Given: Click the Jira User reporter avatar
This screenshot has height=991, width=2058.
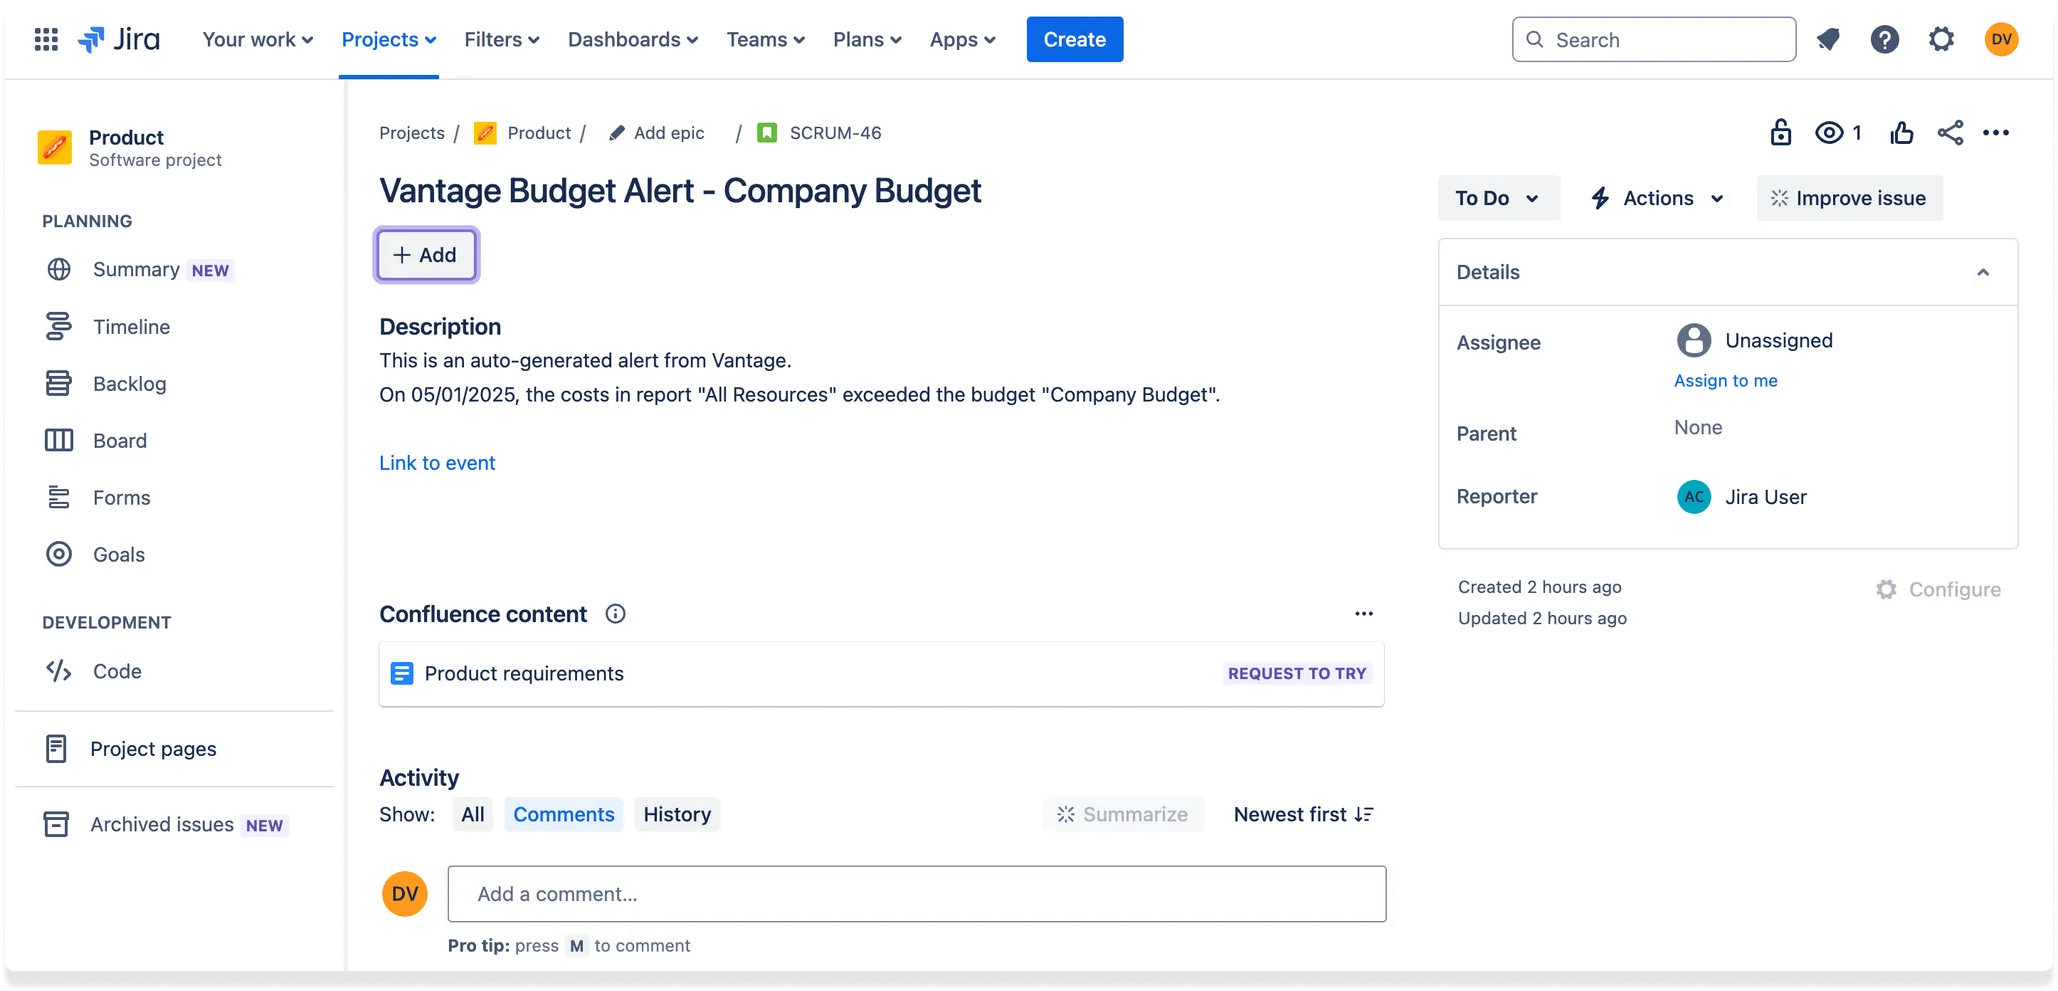Looking at the screenshot, I should pyautogui.click(x=1694, y=497).
